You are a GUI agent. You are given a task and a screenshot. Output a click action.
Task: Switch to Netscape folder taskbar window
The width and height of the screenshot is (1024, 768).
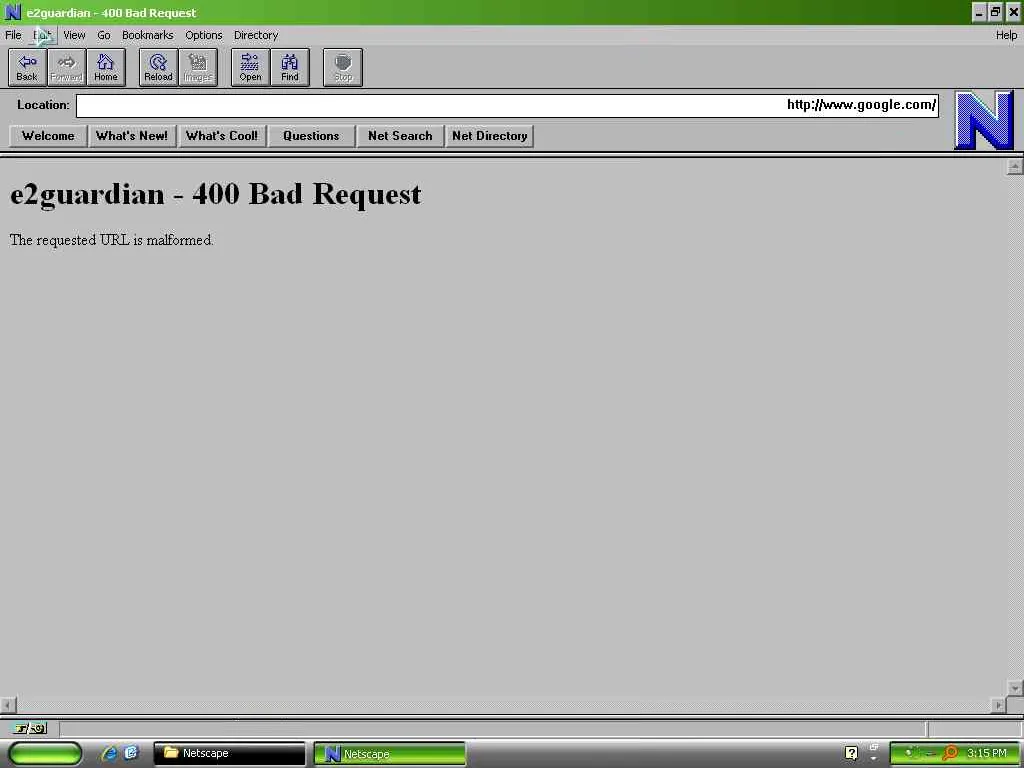229,753
